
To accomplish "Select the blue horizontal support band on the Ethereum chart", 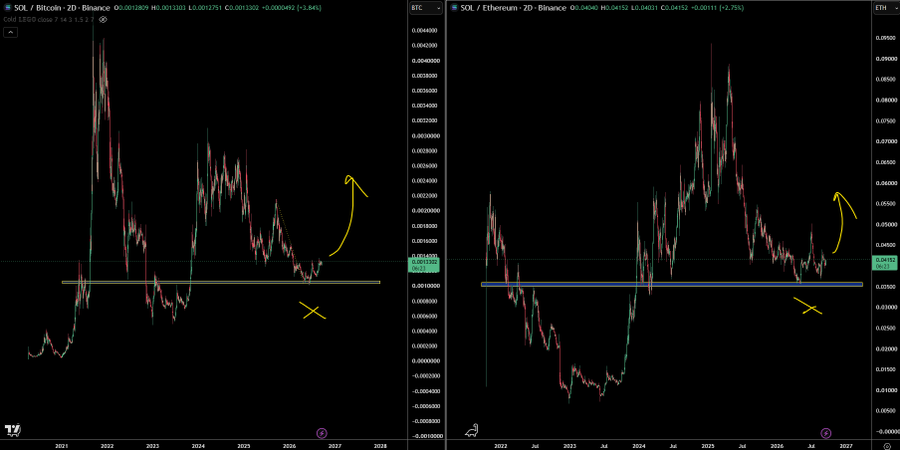I will pyautogui.click(x=672, y=284).
